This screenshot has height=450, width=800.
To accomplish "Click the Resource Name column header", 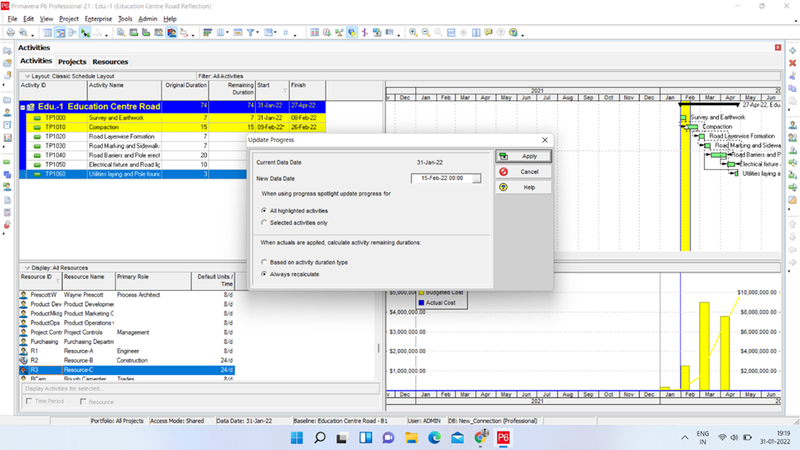I will coord(88,281).
